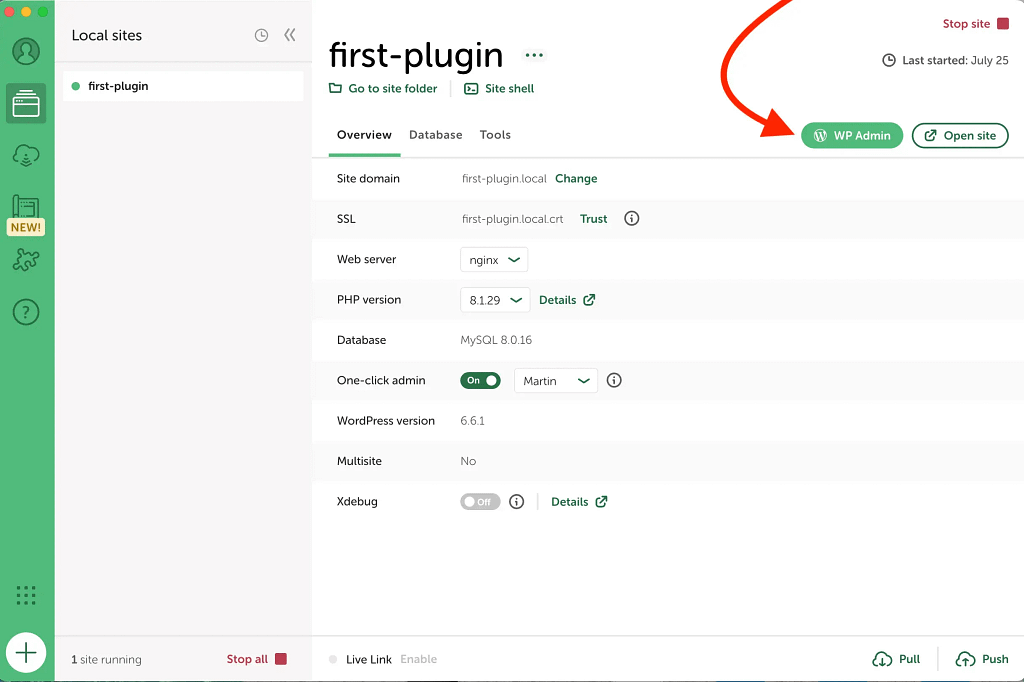Viewport: 1024px width, 682px height.
Task: Click the Pull button
Action: click(896, 659)
